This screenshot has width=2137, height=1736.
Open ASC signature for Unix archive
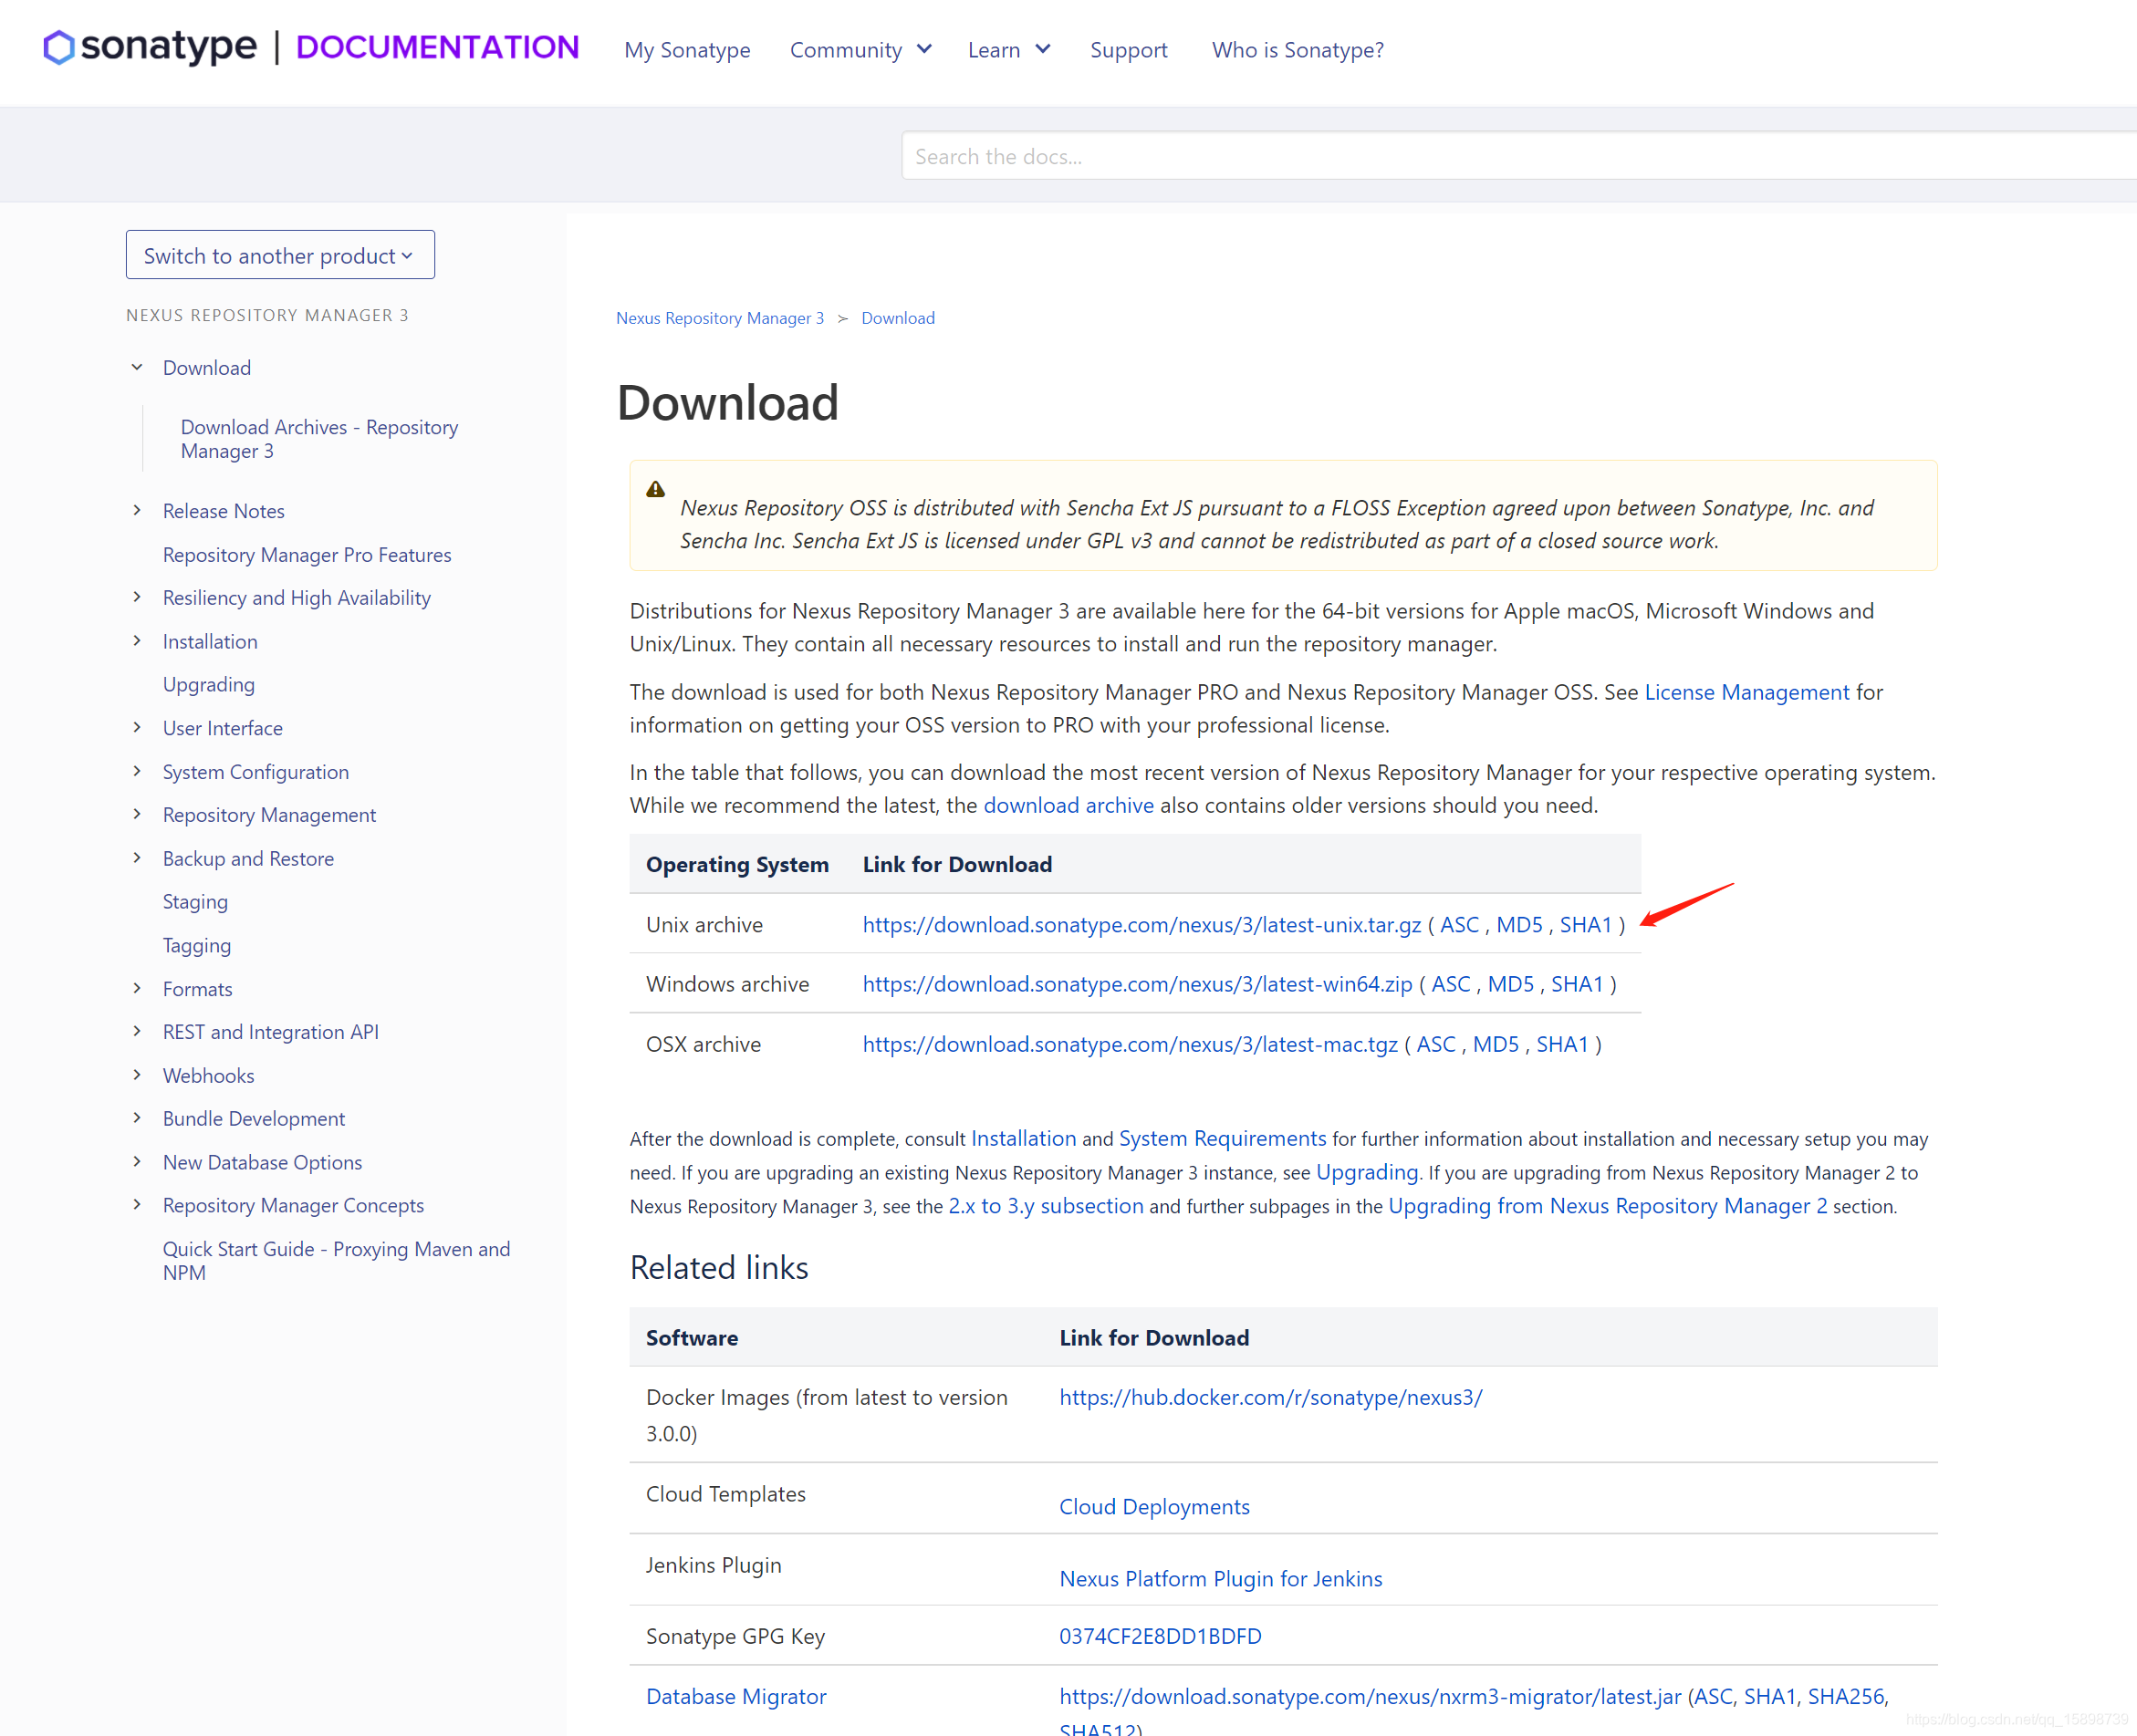[1459, 925]
